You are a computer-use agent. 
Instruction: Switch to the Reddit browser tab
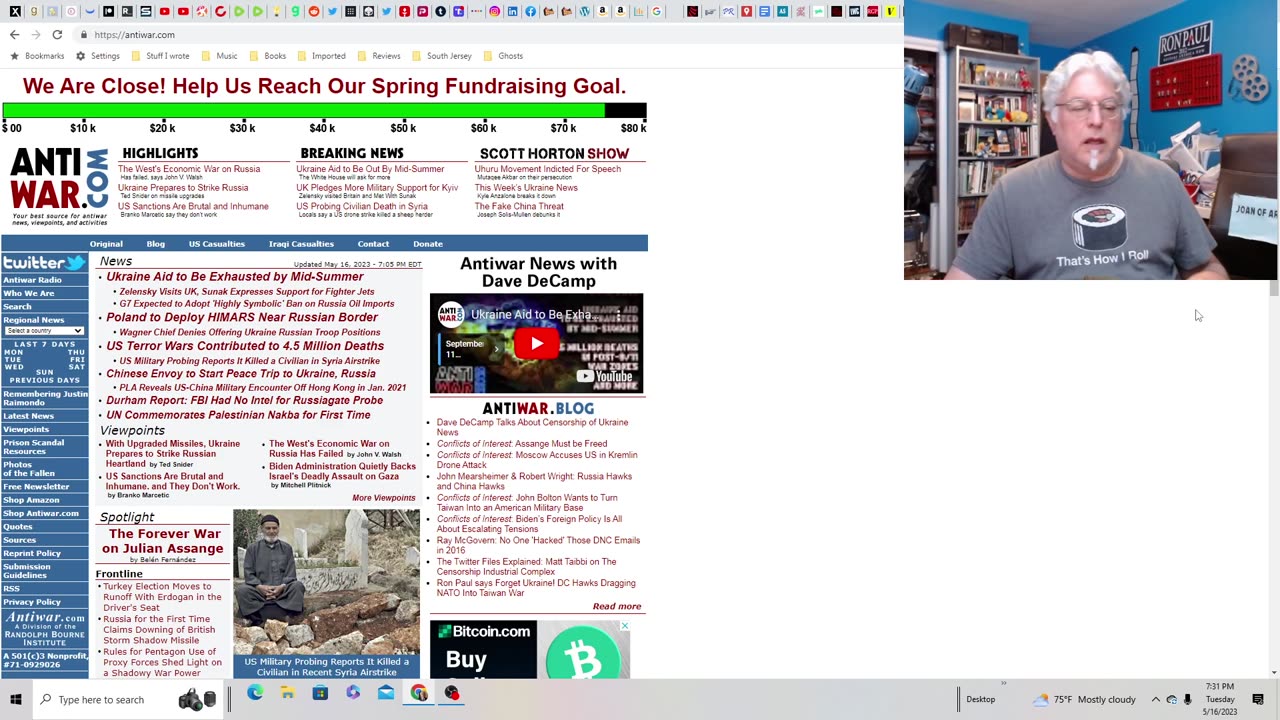314,11
